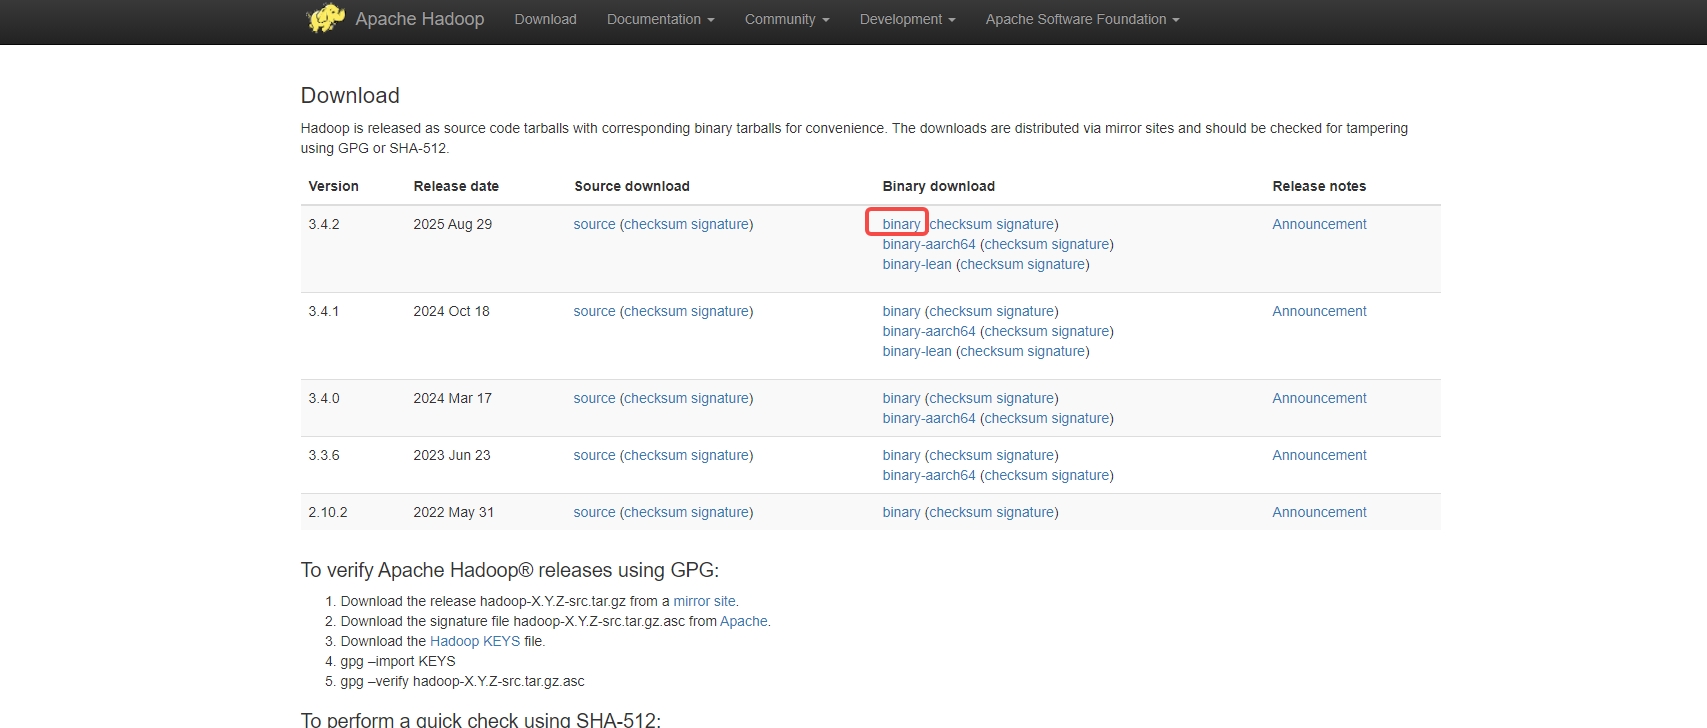
Task: Open signature for 3.4.1 source download
Action: [x=720, y=311]
